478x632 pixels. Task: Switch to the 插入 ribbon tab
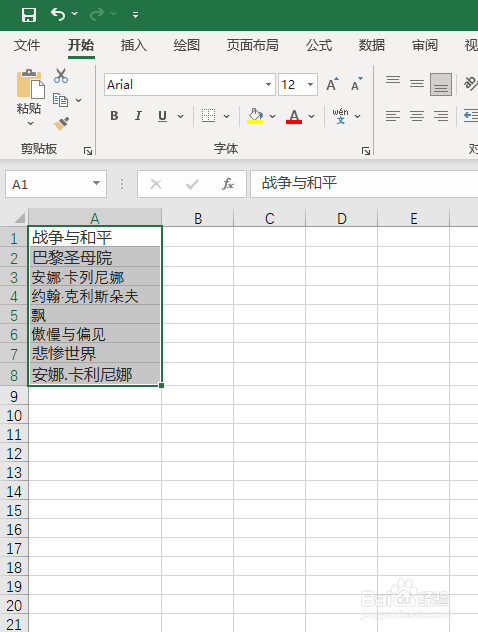tap(134, 45)
